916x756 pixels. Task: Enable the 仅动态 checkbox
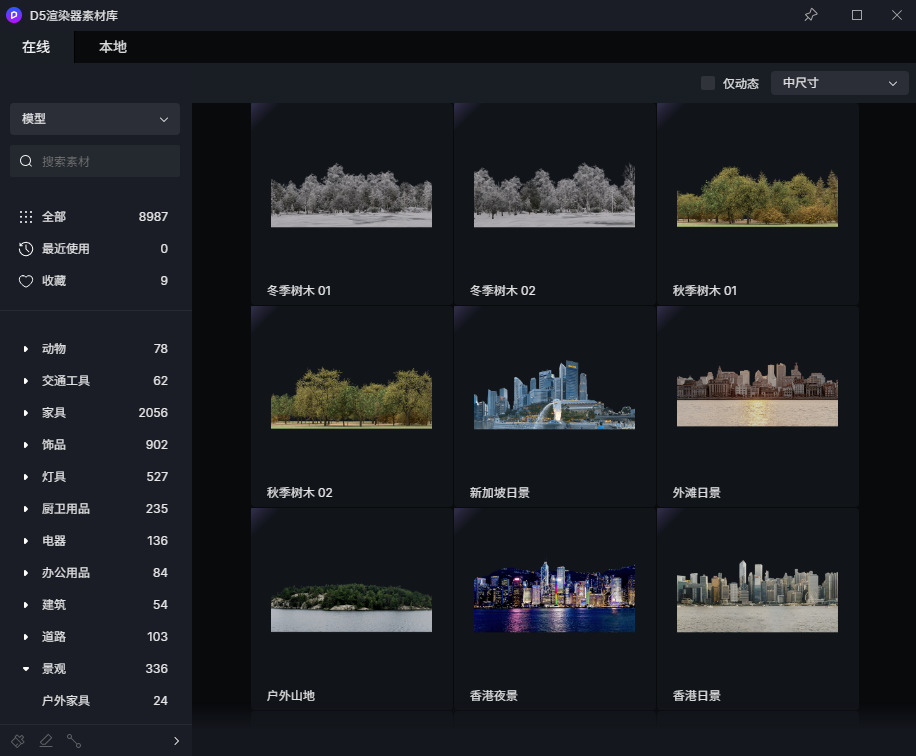click(708, 83)
